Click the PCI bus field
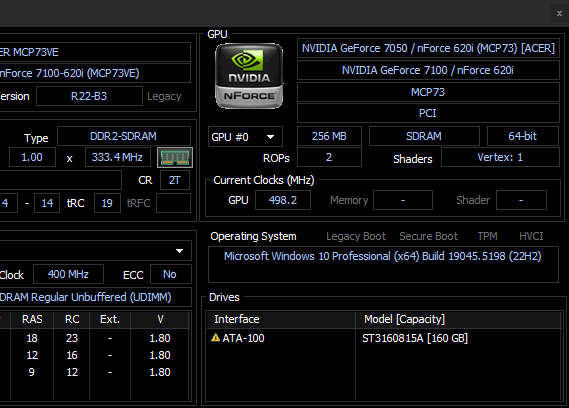This screenshot has height=408, width=569. click(428, 113)
